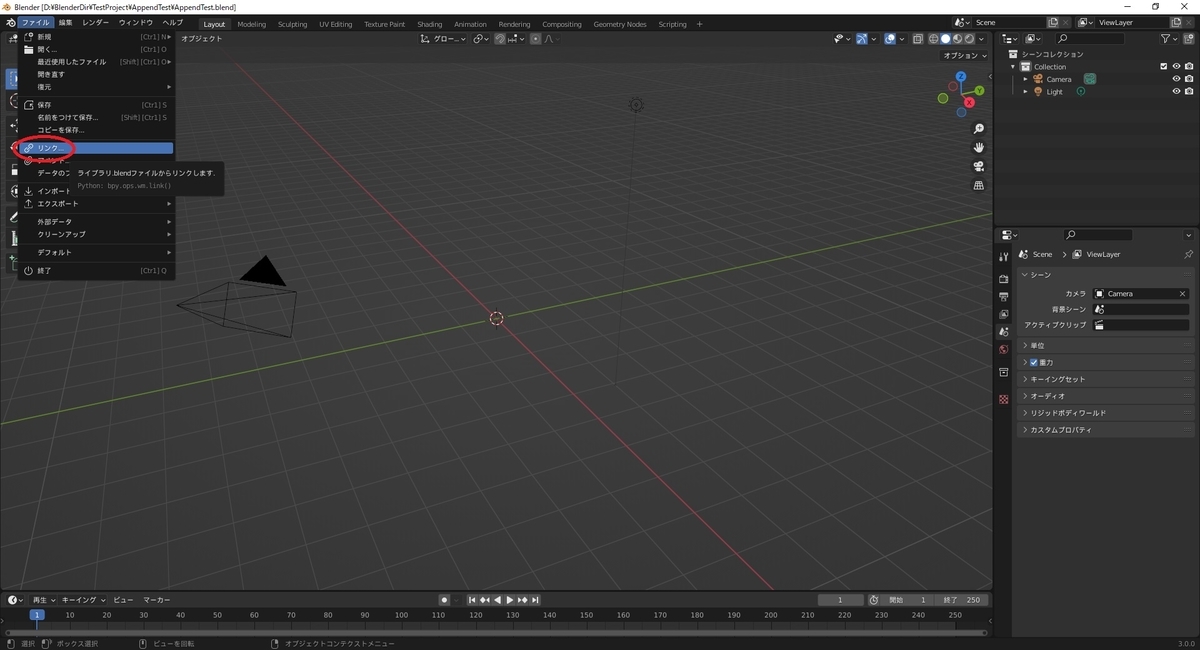The height and width of the screenshot is (650, 1200).
Task: Choose 終了 to quit Blender
Action: pyautogui.click(x=96, y=271)
